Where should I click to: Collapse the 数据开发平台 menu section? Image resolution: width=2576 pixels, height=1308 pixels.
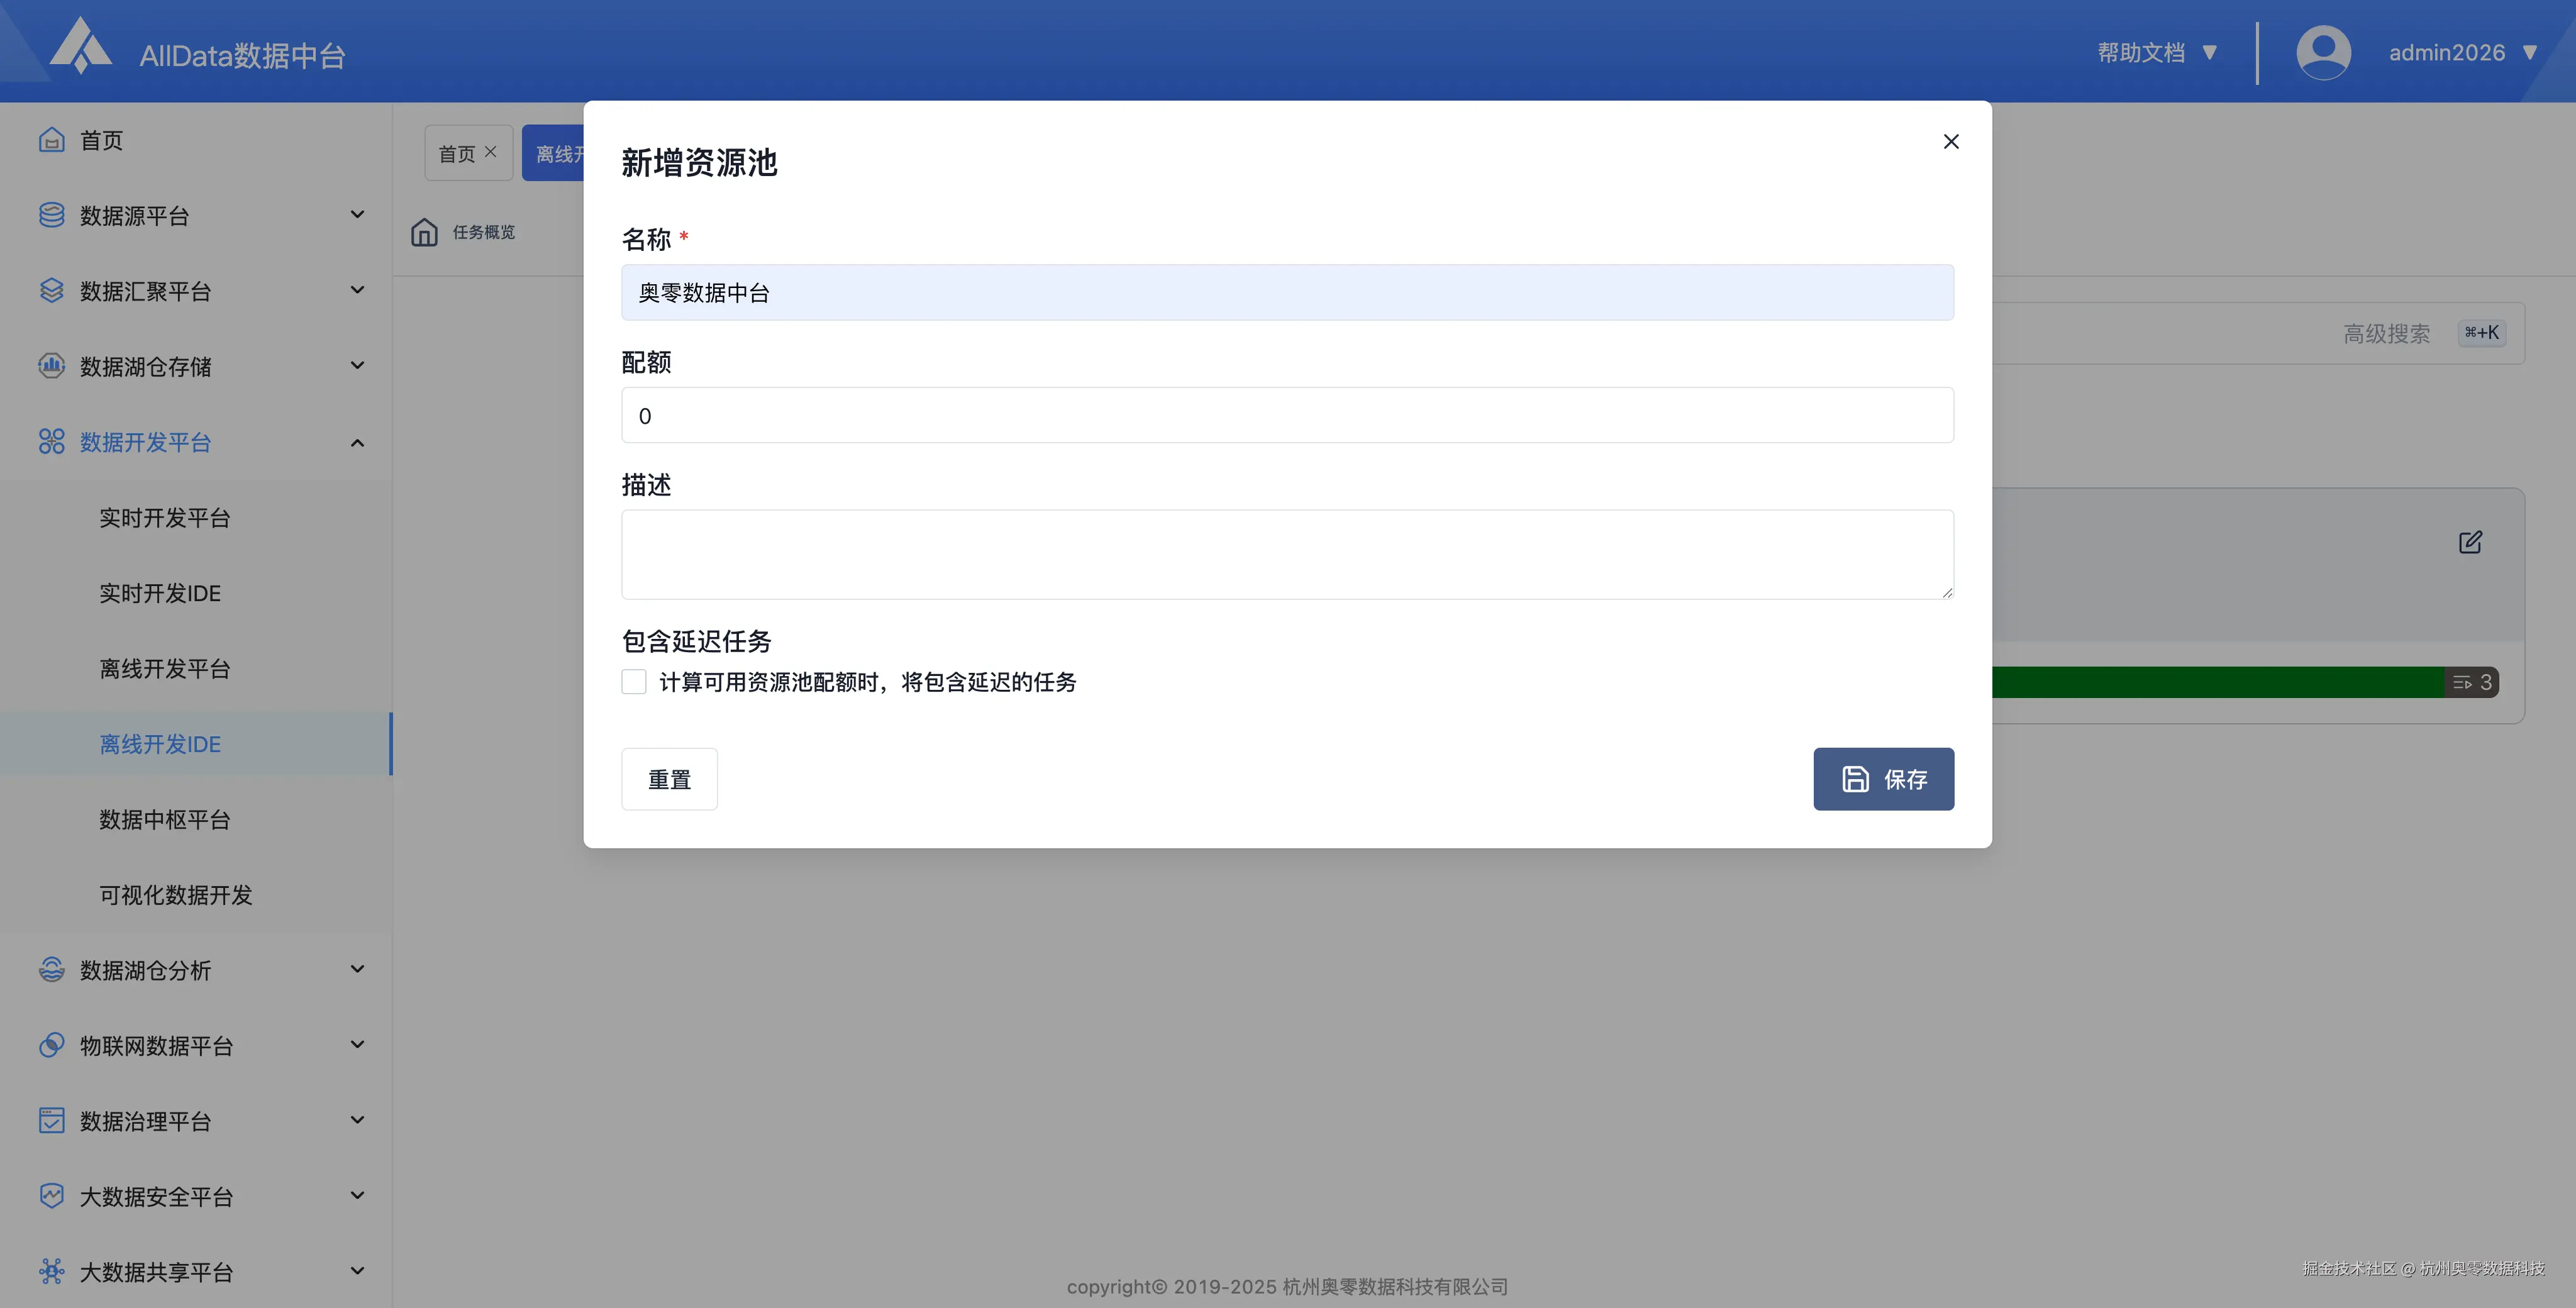pyautogui.click(x=357, y=442)
